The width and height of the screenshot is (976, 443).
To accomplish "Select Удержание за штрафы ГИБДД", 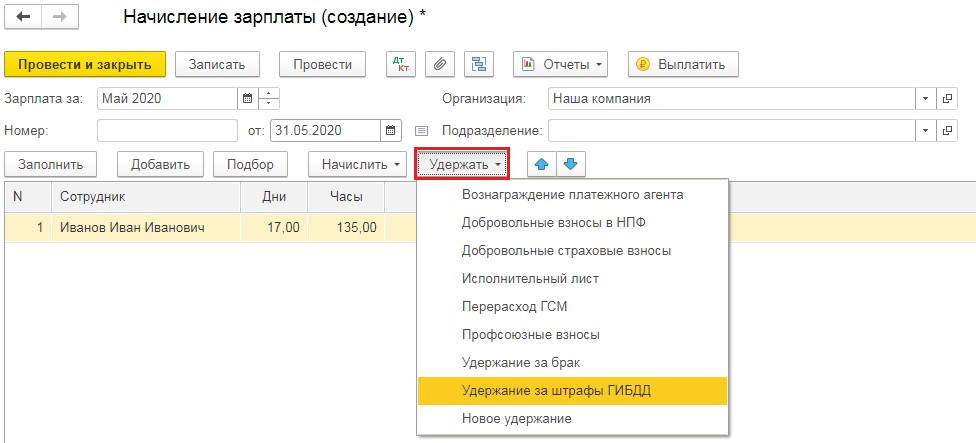I will point(556,390).
